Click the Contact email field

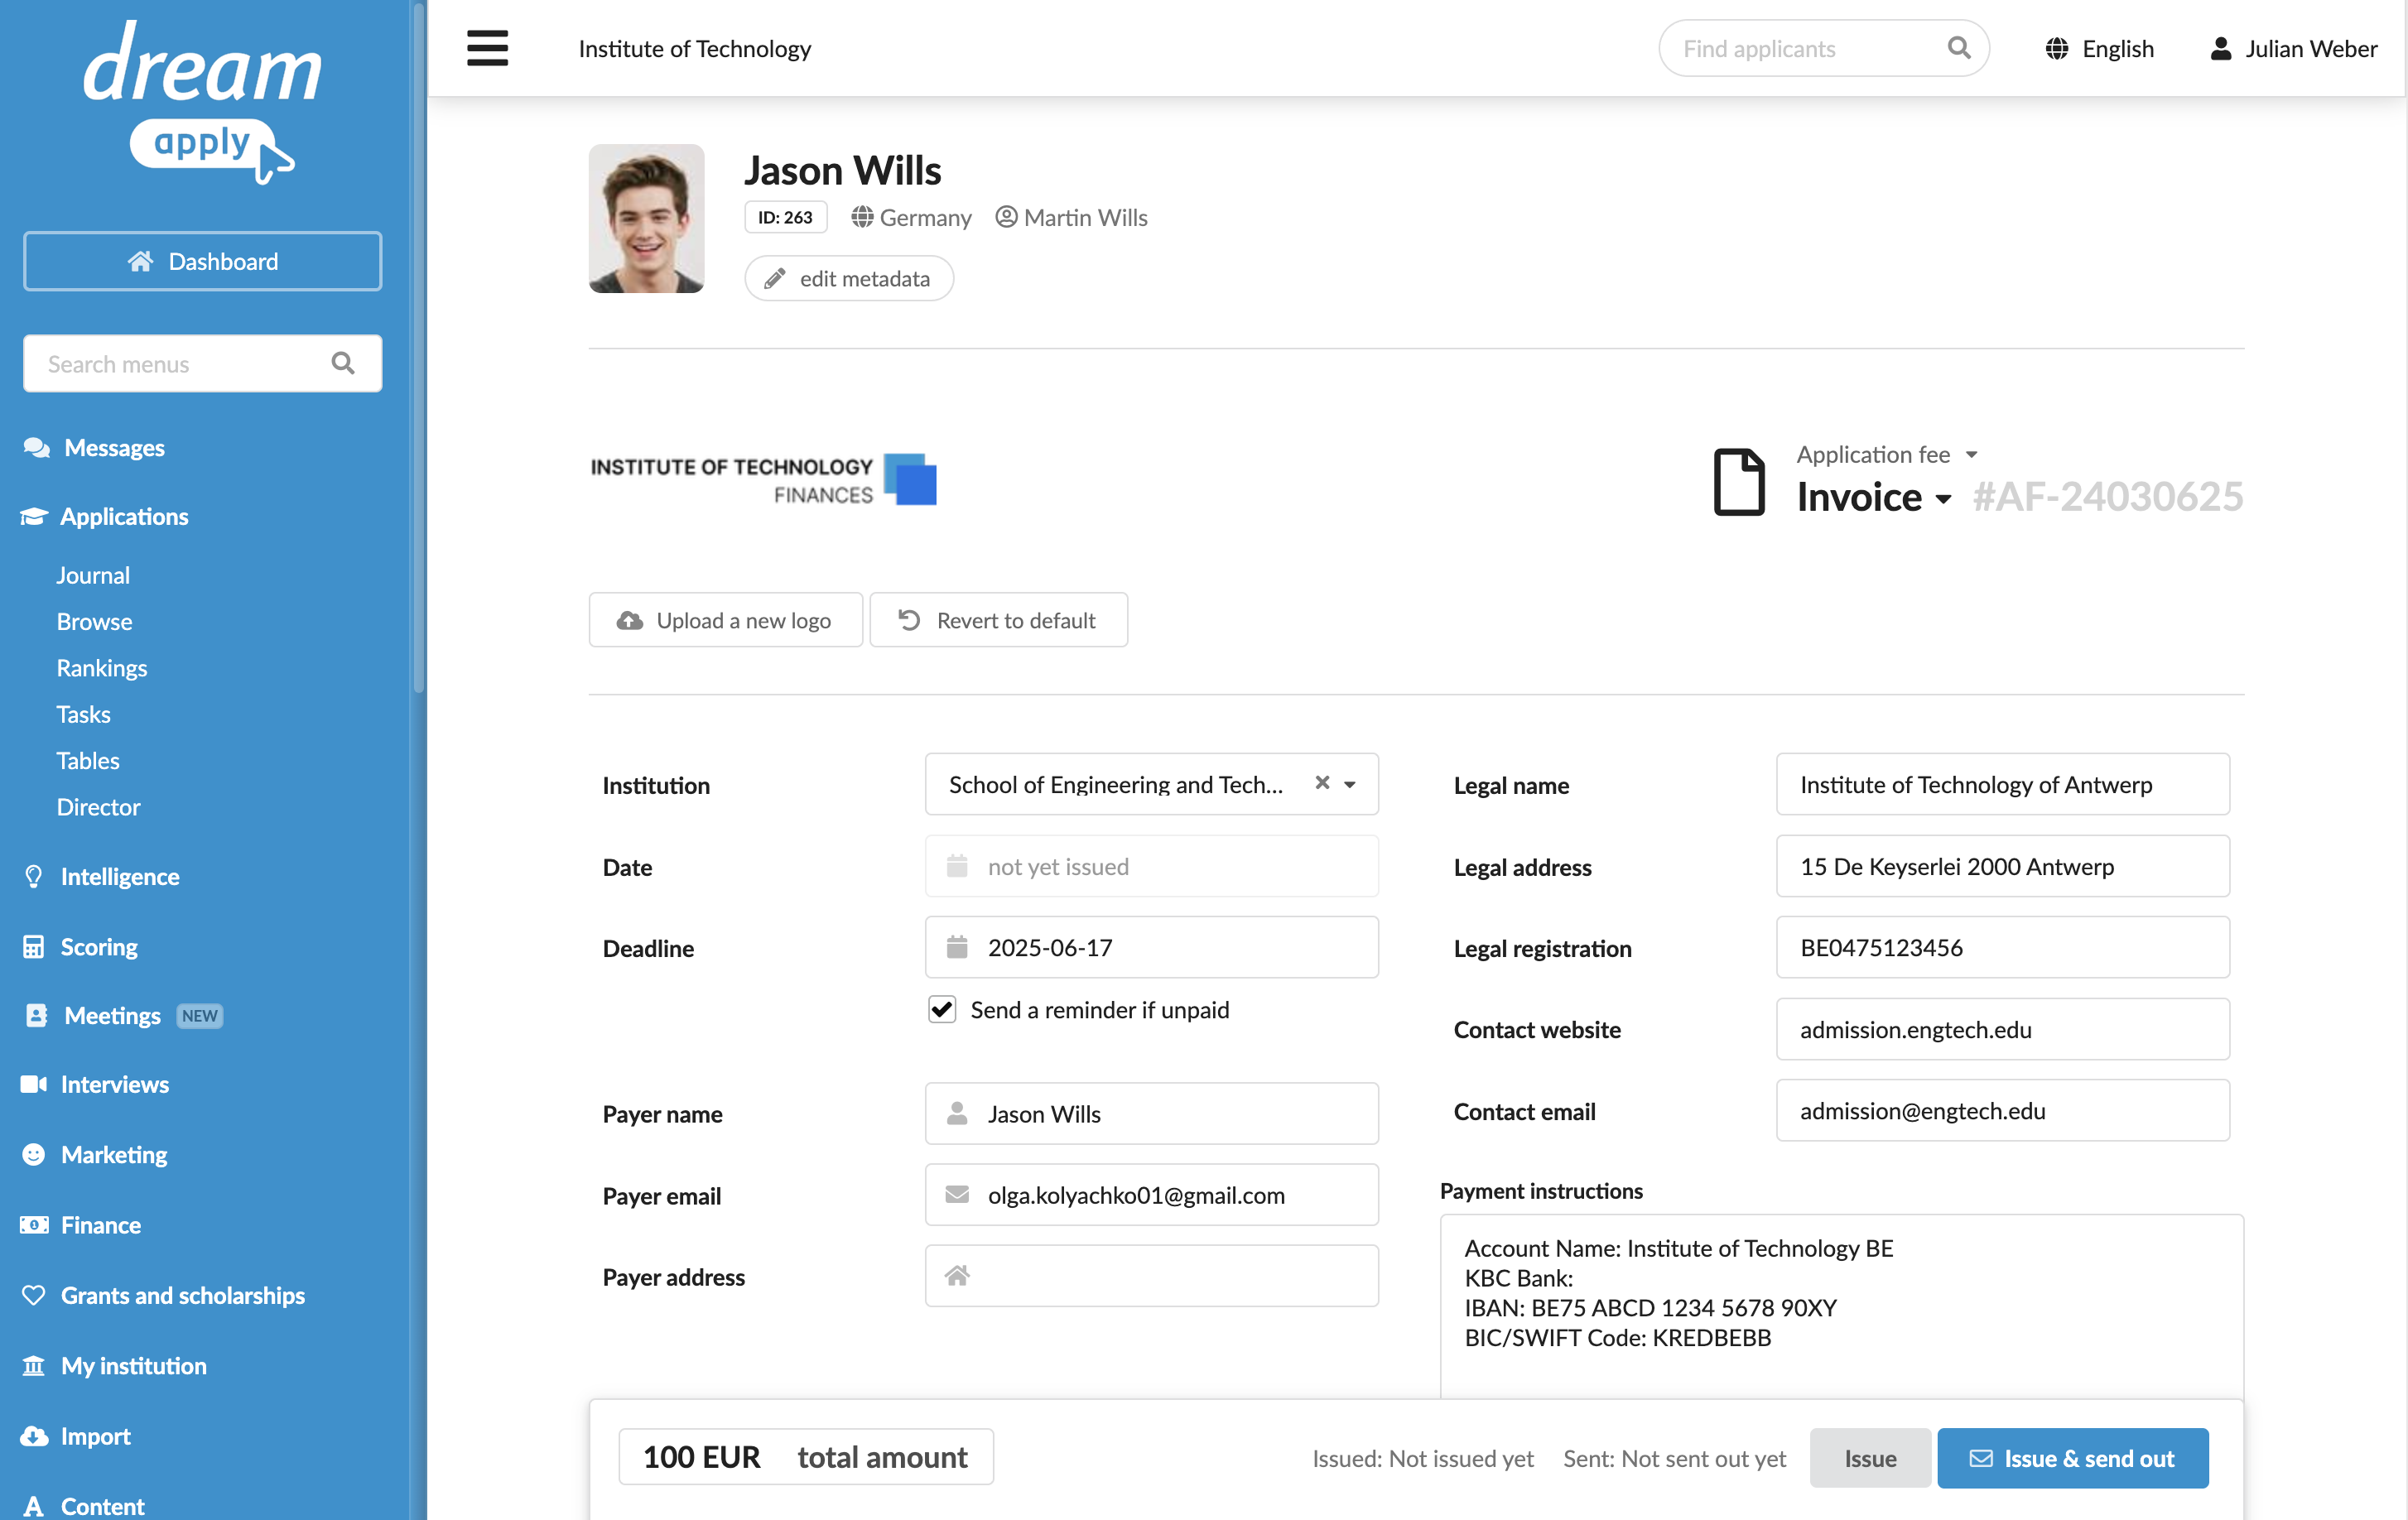(2002, 1110)
